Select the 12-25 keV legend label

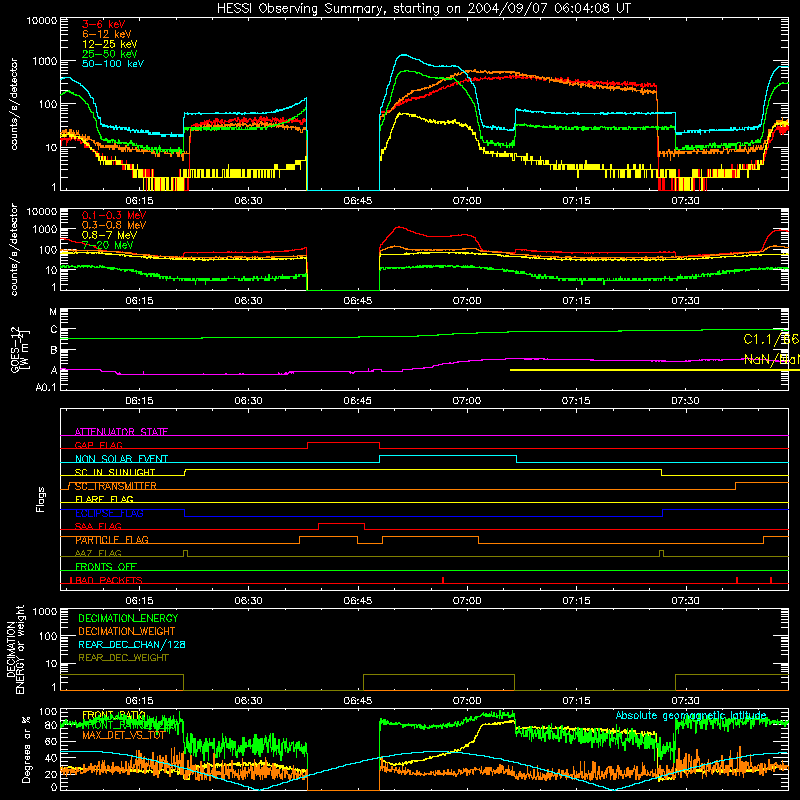tap(109, 44)
